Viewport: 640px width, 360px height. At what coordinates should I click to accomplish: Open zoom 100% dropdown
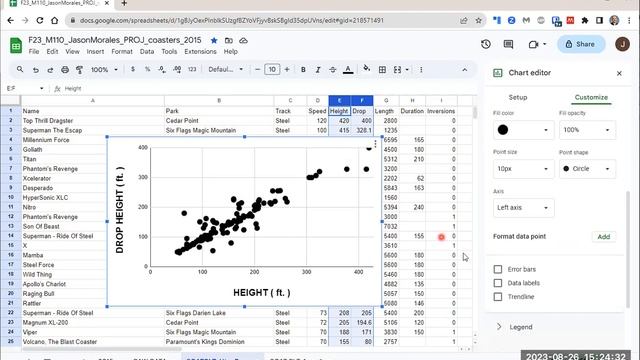(x=104, y=70)
